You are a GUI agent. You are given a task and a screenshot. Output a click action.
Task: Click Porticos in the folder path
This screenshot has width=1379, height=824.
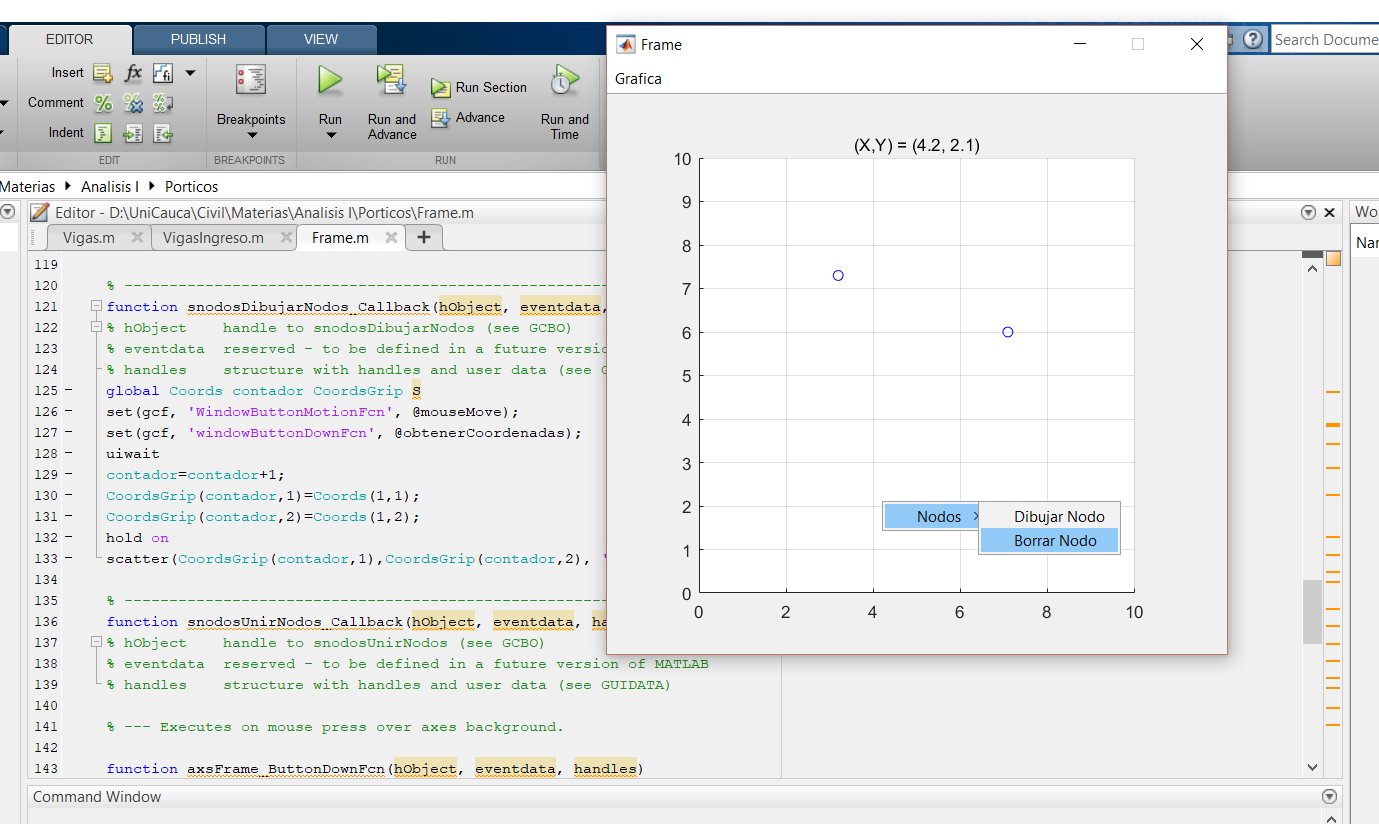pyautogui.click(x=191, y=187)
